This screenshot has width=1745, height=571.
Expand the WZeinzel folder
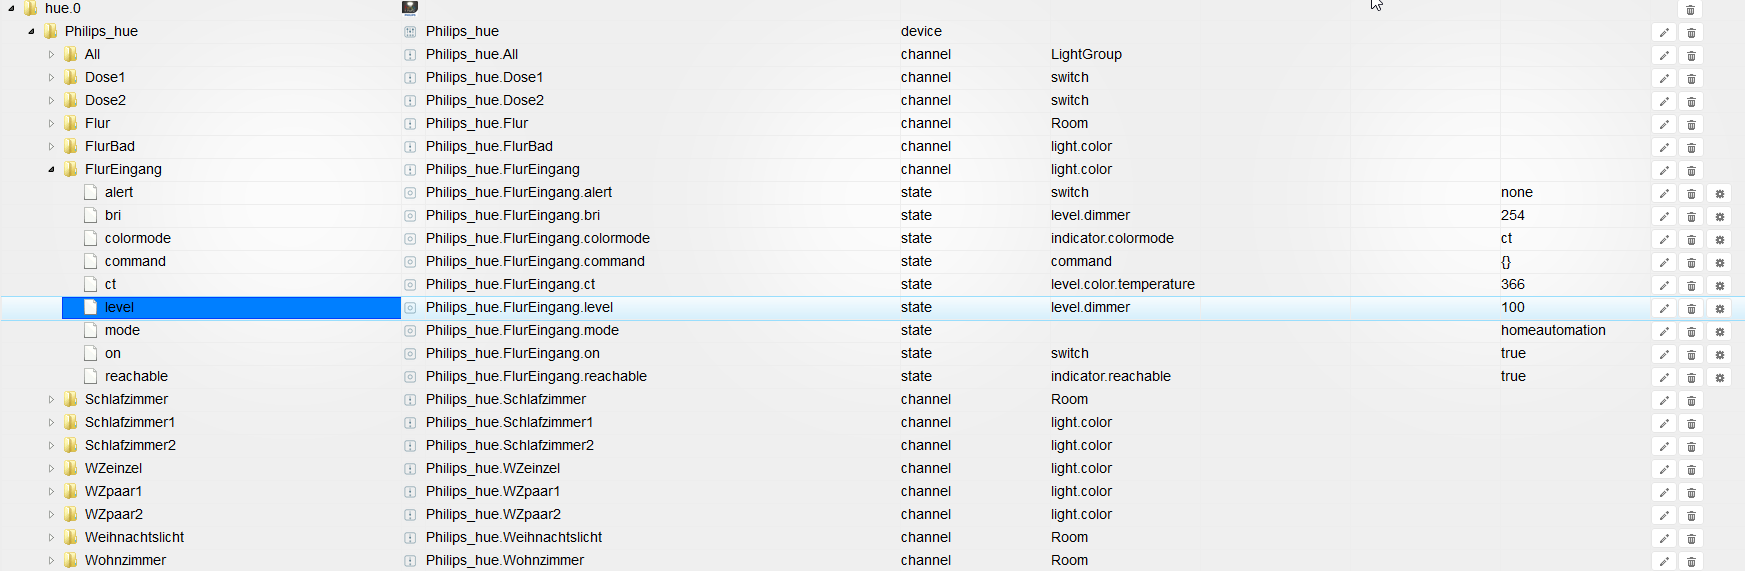[51, 468]
